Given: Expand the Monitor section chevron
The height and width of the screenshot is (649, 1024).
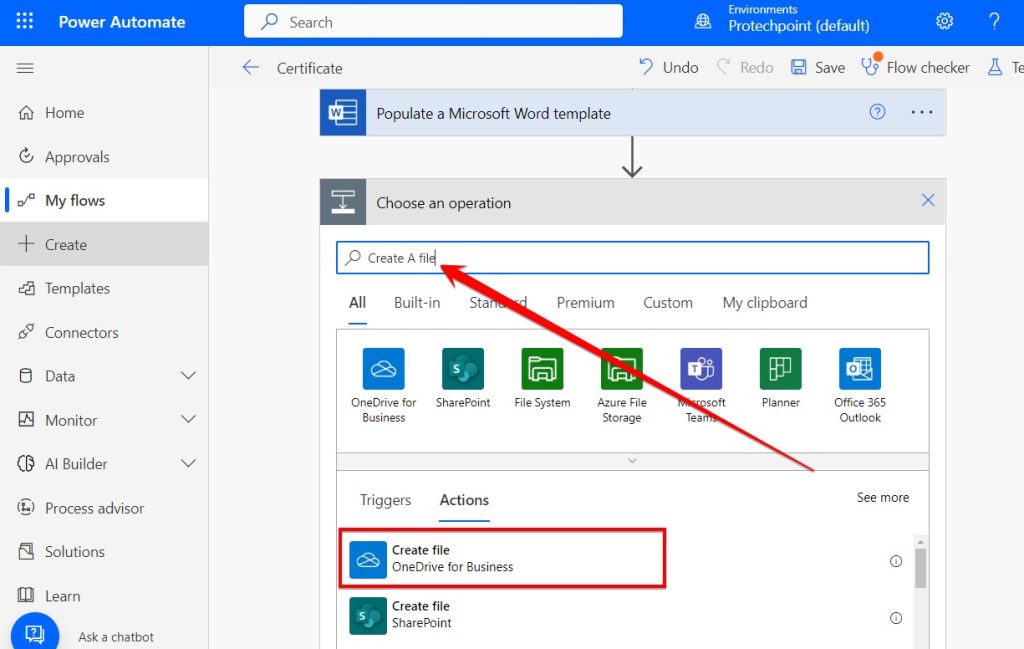Looking at the screenshot, I should (x=188, y=420).
